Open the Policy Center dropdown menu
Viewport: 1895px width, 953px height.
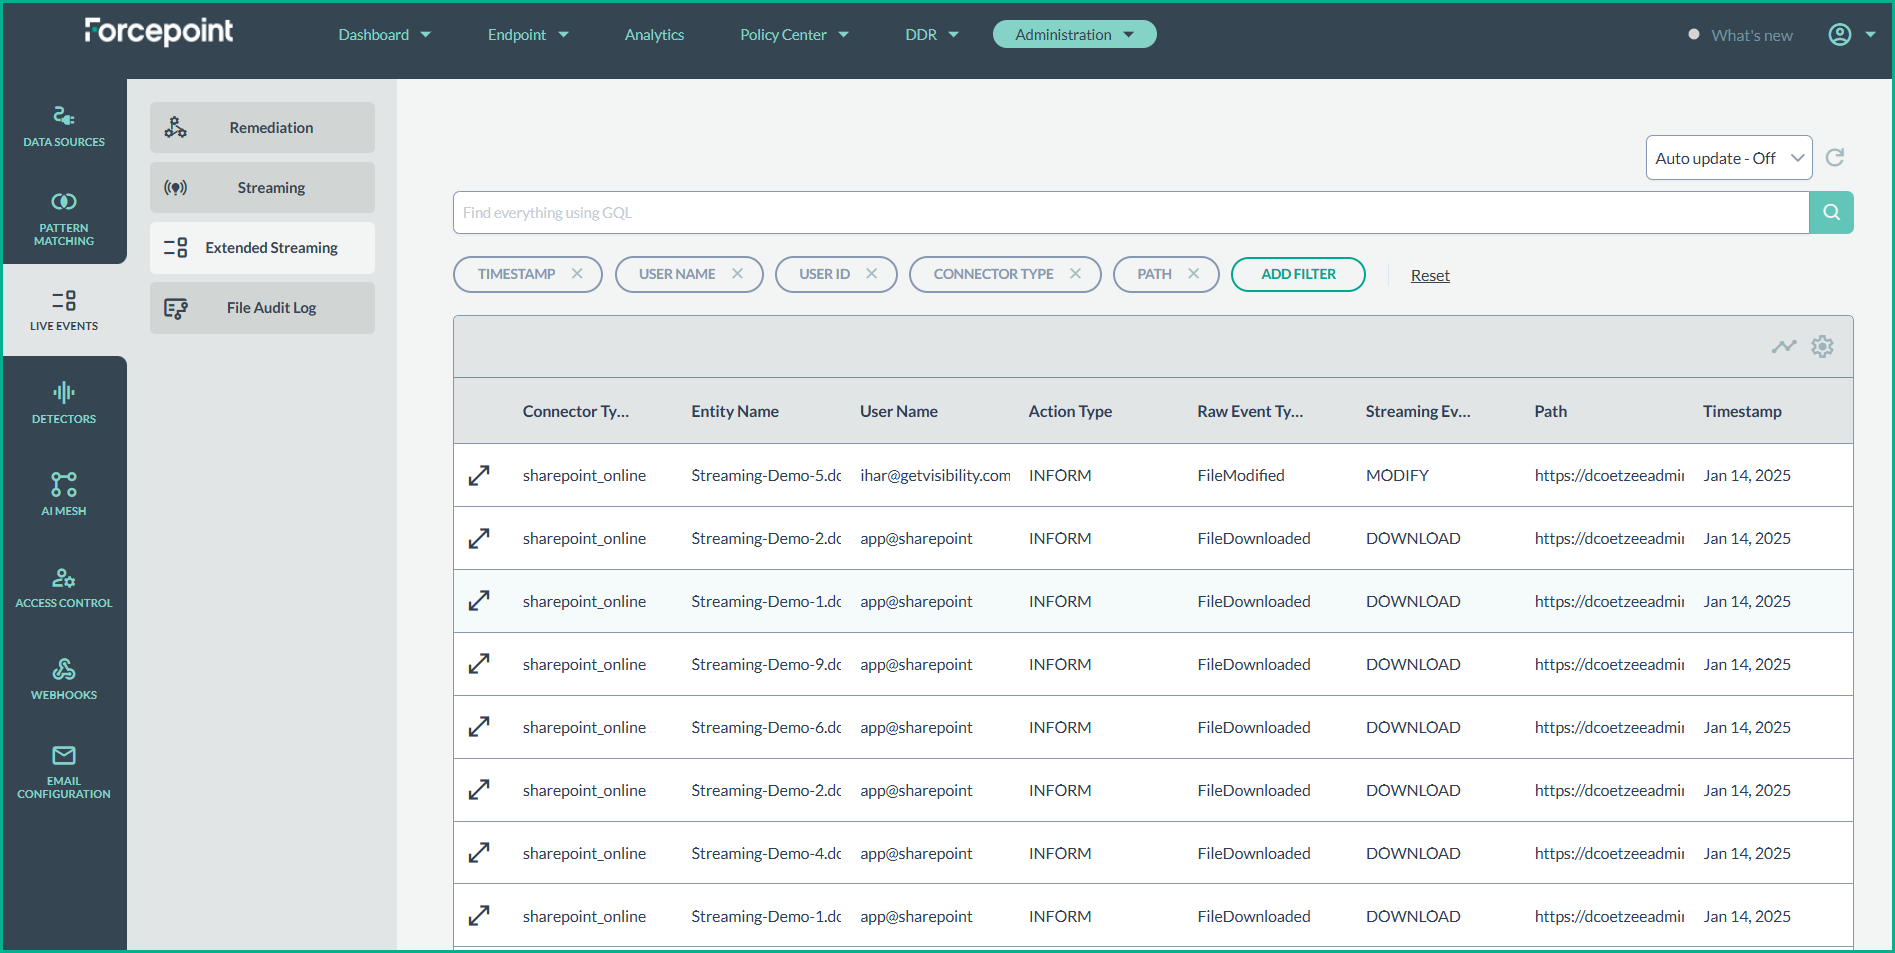(x=794, y=35)
